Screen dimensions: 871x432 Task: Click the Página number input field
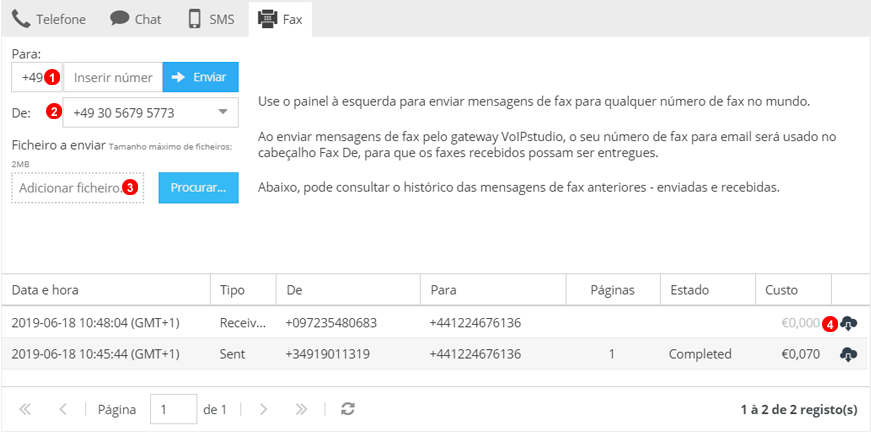[172, 409]
